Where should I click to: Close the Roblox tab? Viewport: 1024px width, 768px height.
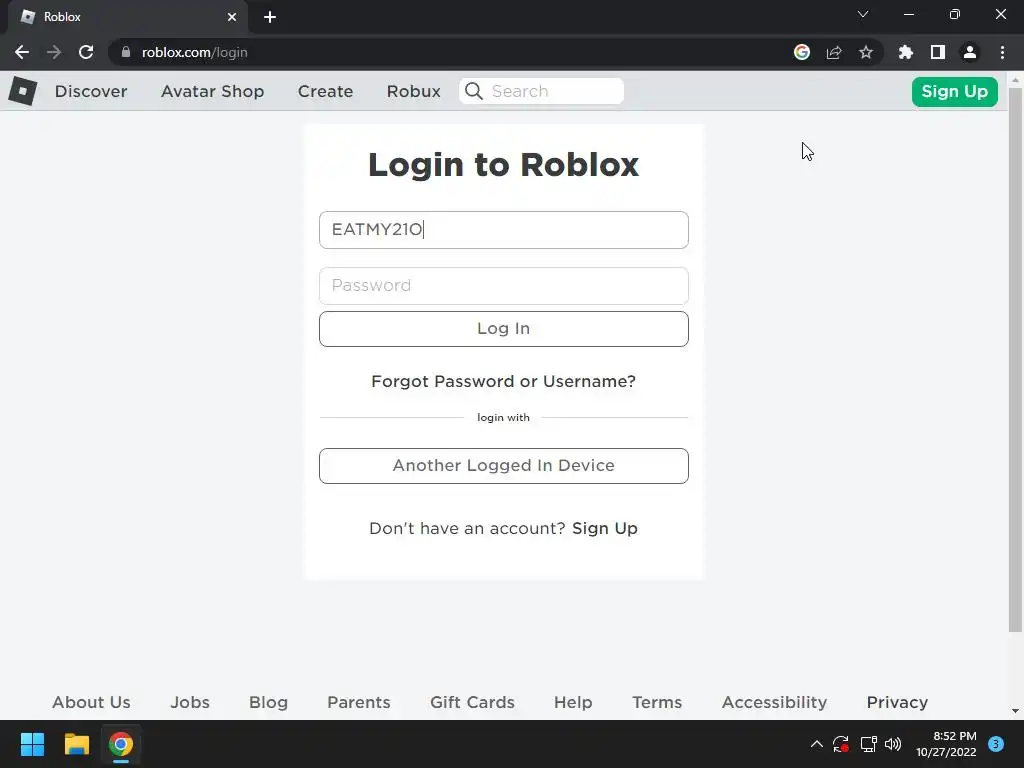tap(232, 17)
